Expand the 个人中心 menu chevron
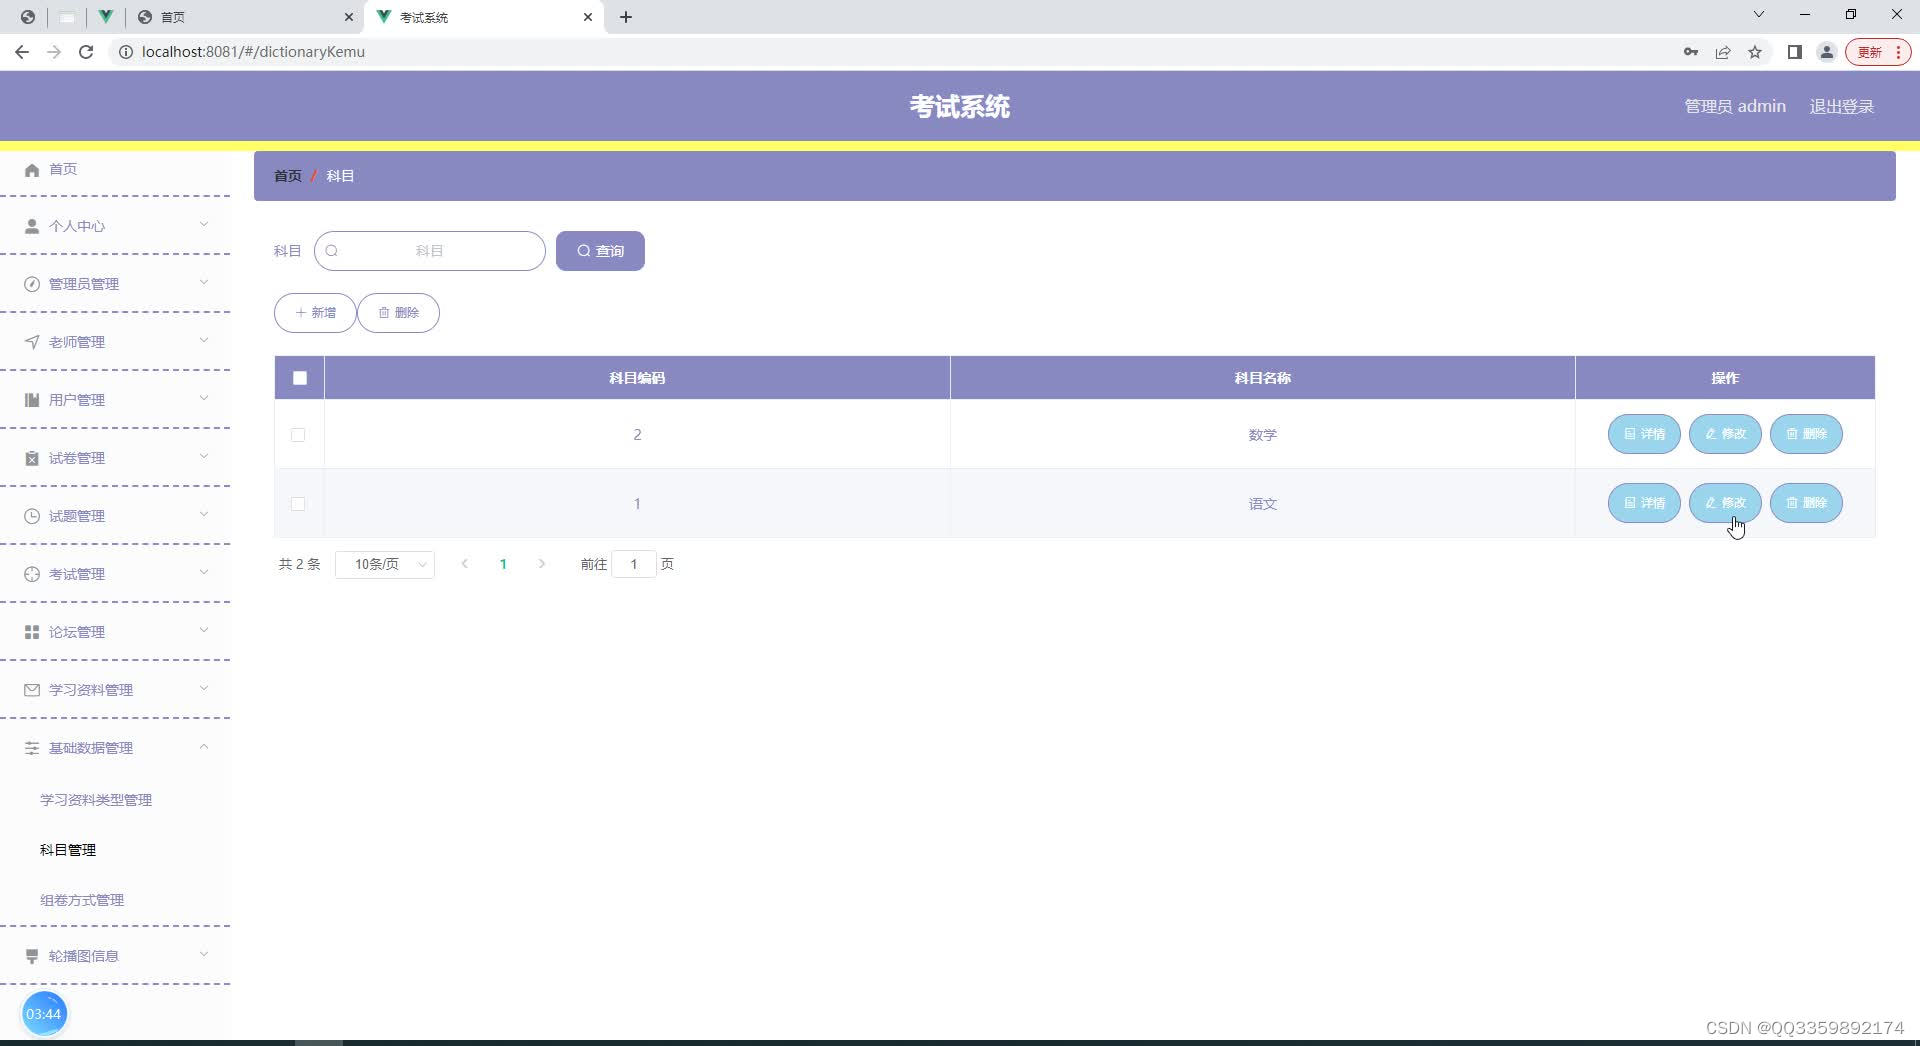This screenshot has height=1046, width=1920. (x=204, y=225)
